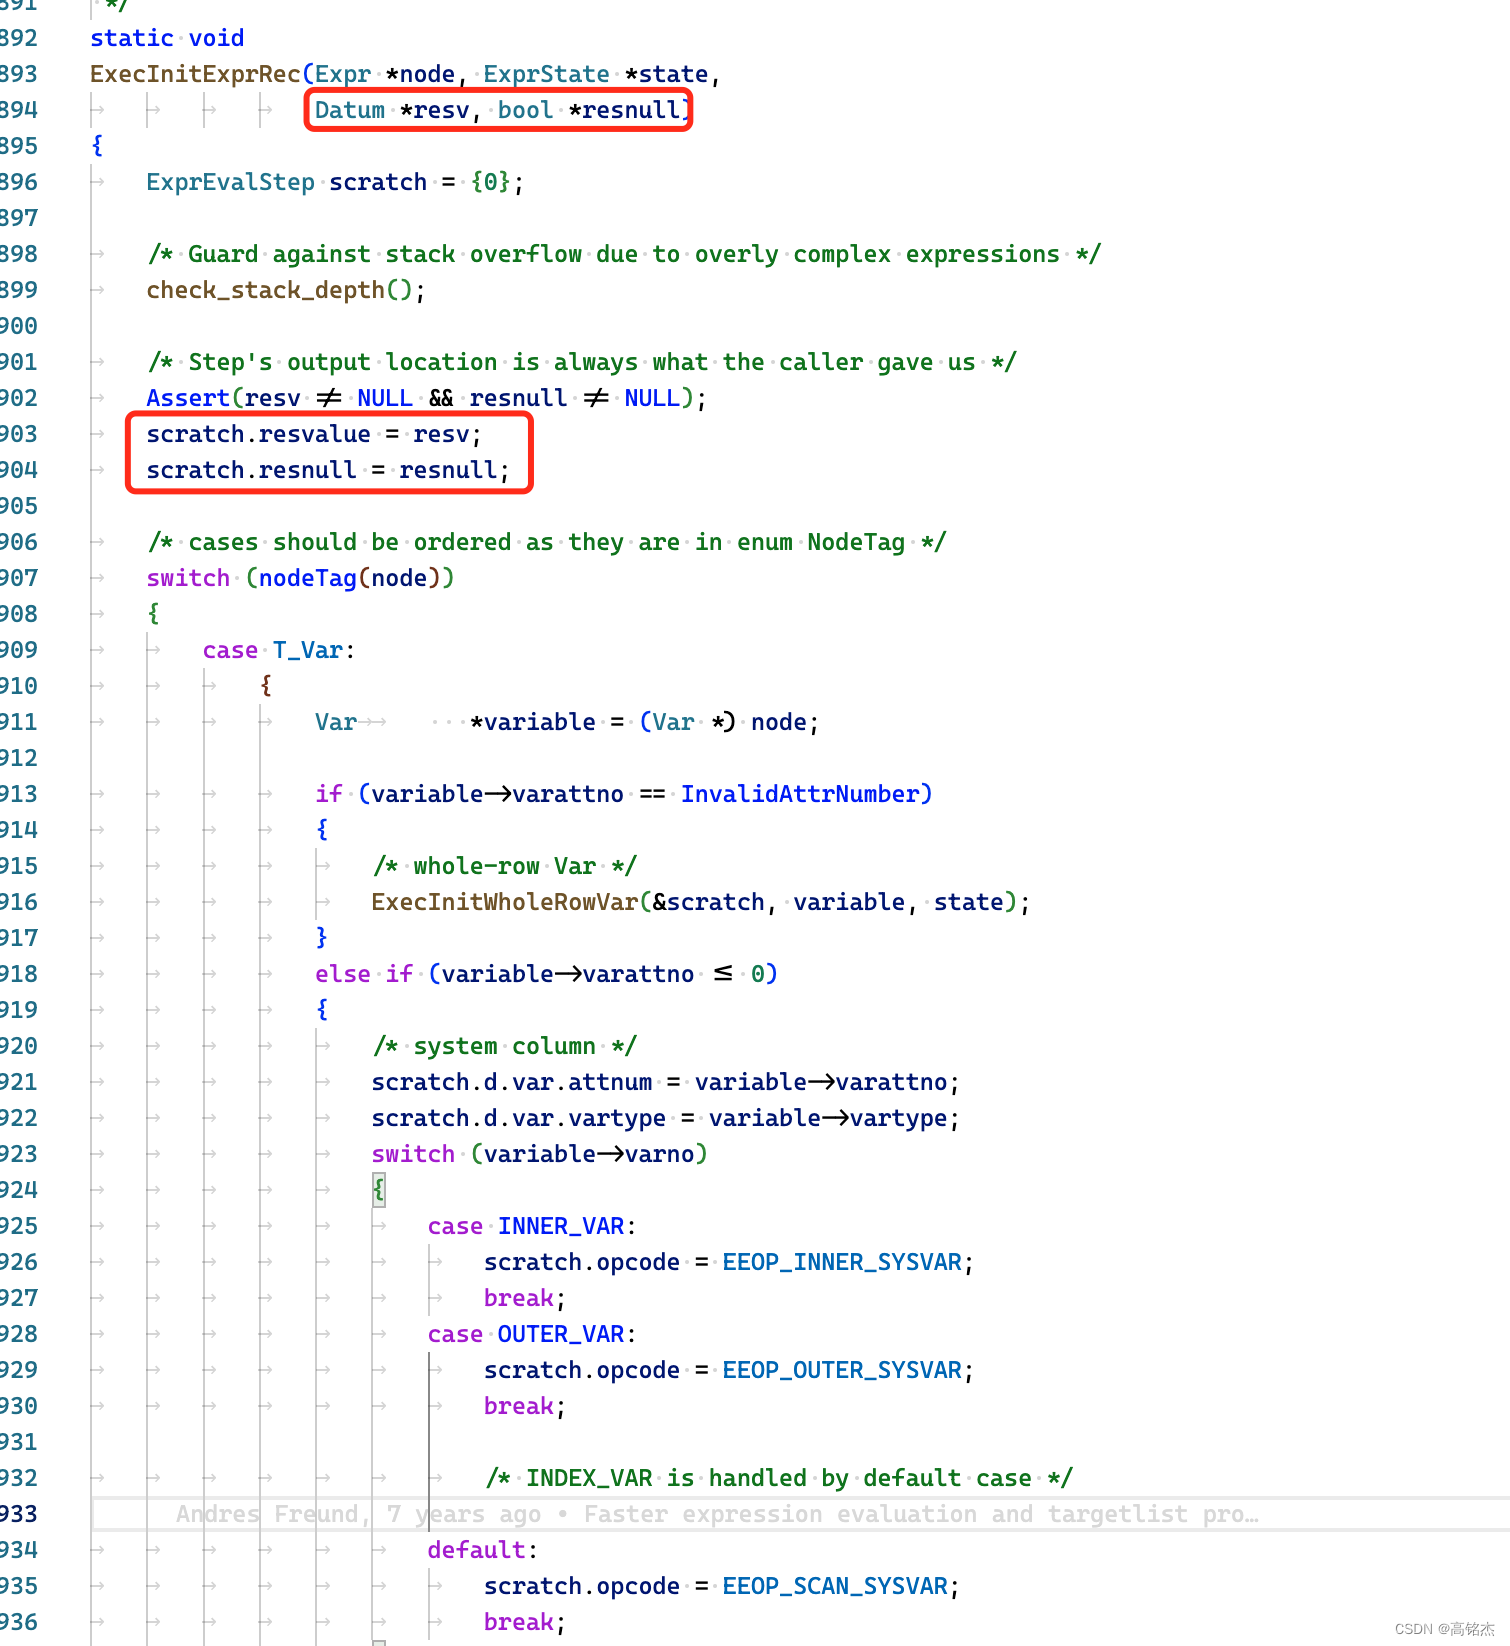Screen dimensions: 1510x1646
Task: Click 'scratch.resvalue = resv;' statement
Action: [314, 434]
